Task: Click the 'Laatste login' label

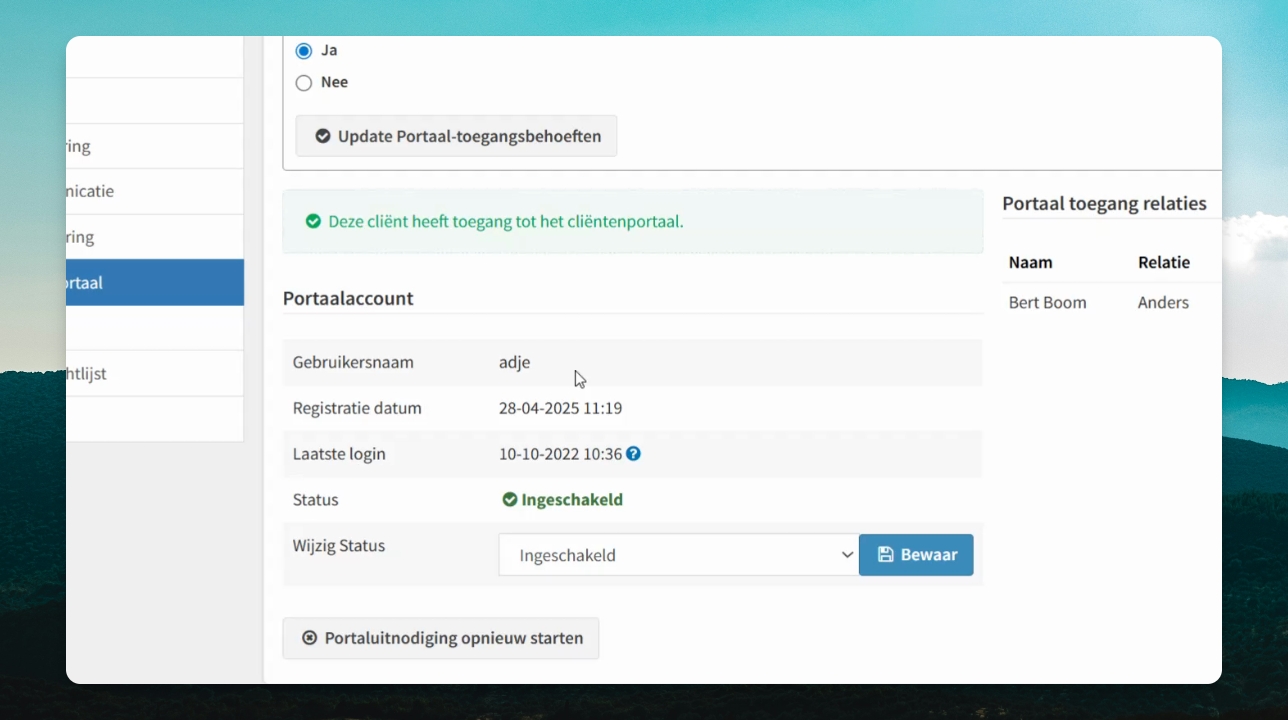Action: [339, 454]
